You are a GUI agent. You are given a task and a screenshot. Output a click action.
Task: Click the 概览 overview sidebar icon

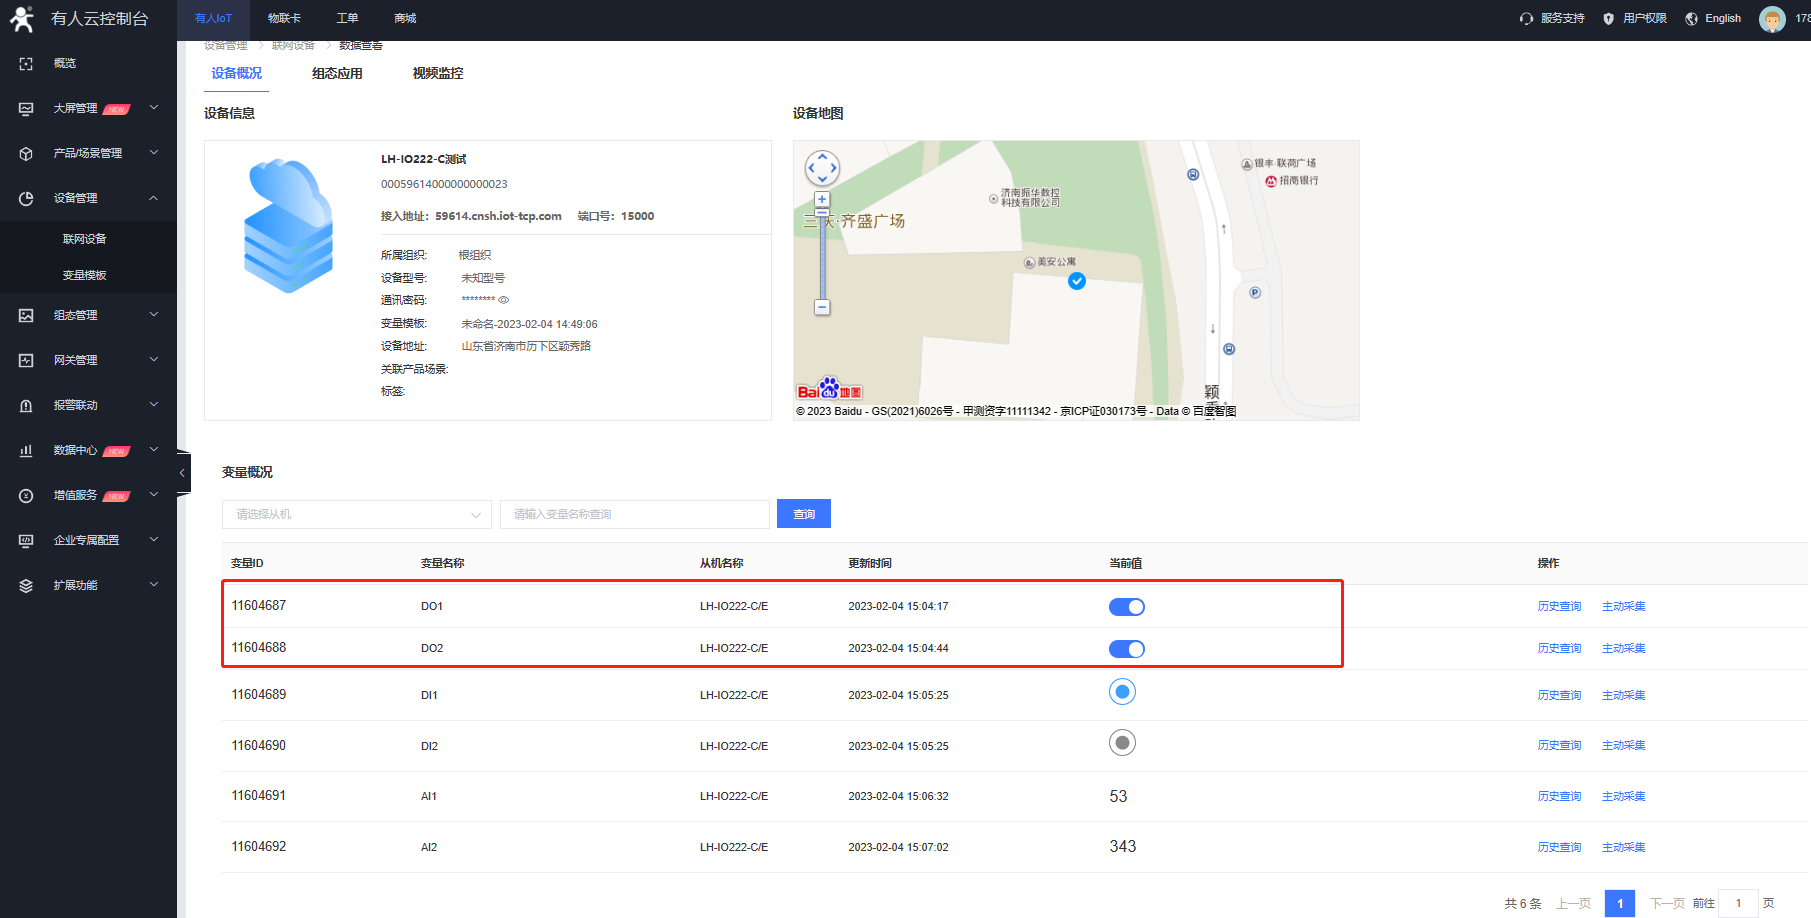coord(26,63)
